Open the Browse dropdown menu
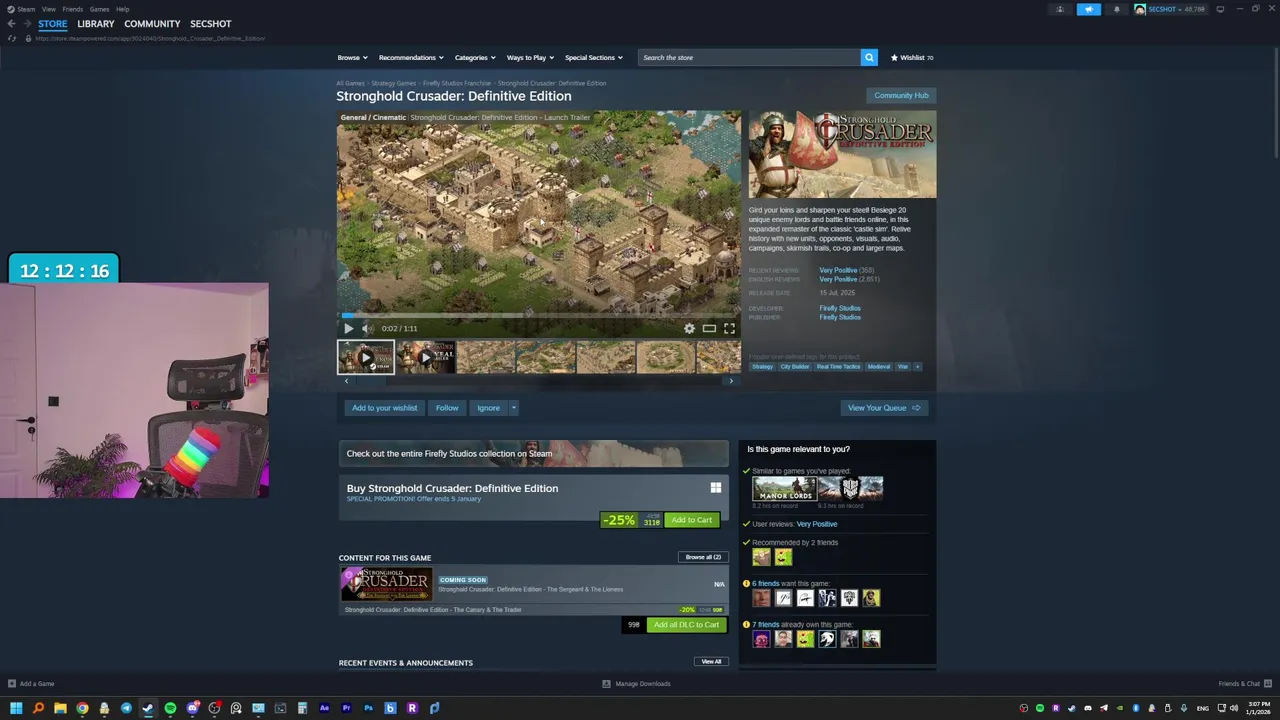Screen dimensions: 1280x720 tap(352, 57)
